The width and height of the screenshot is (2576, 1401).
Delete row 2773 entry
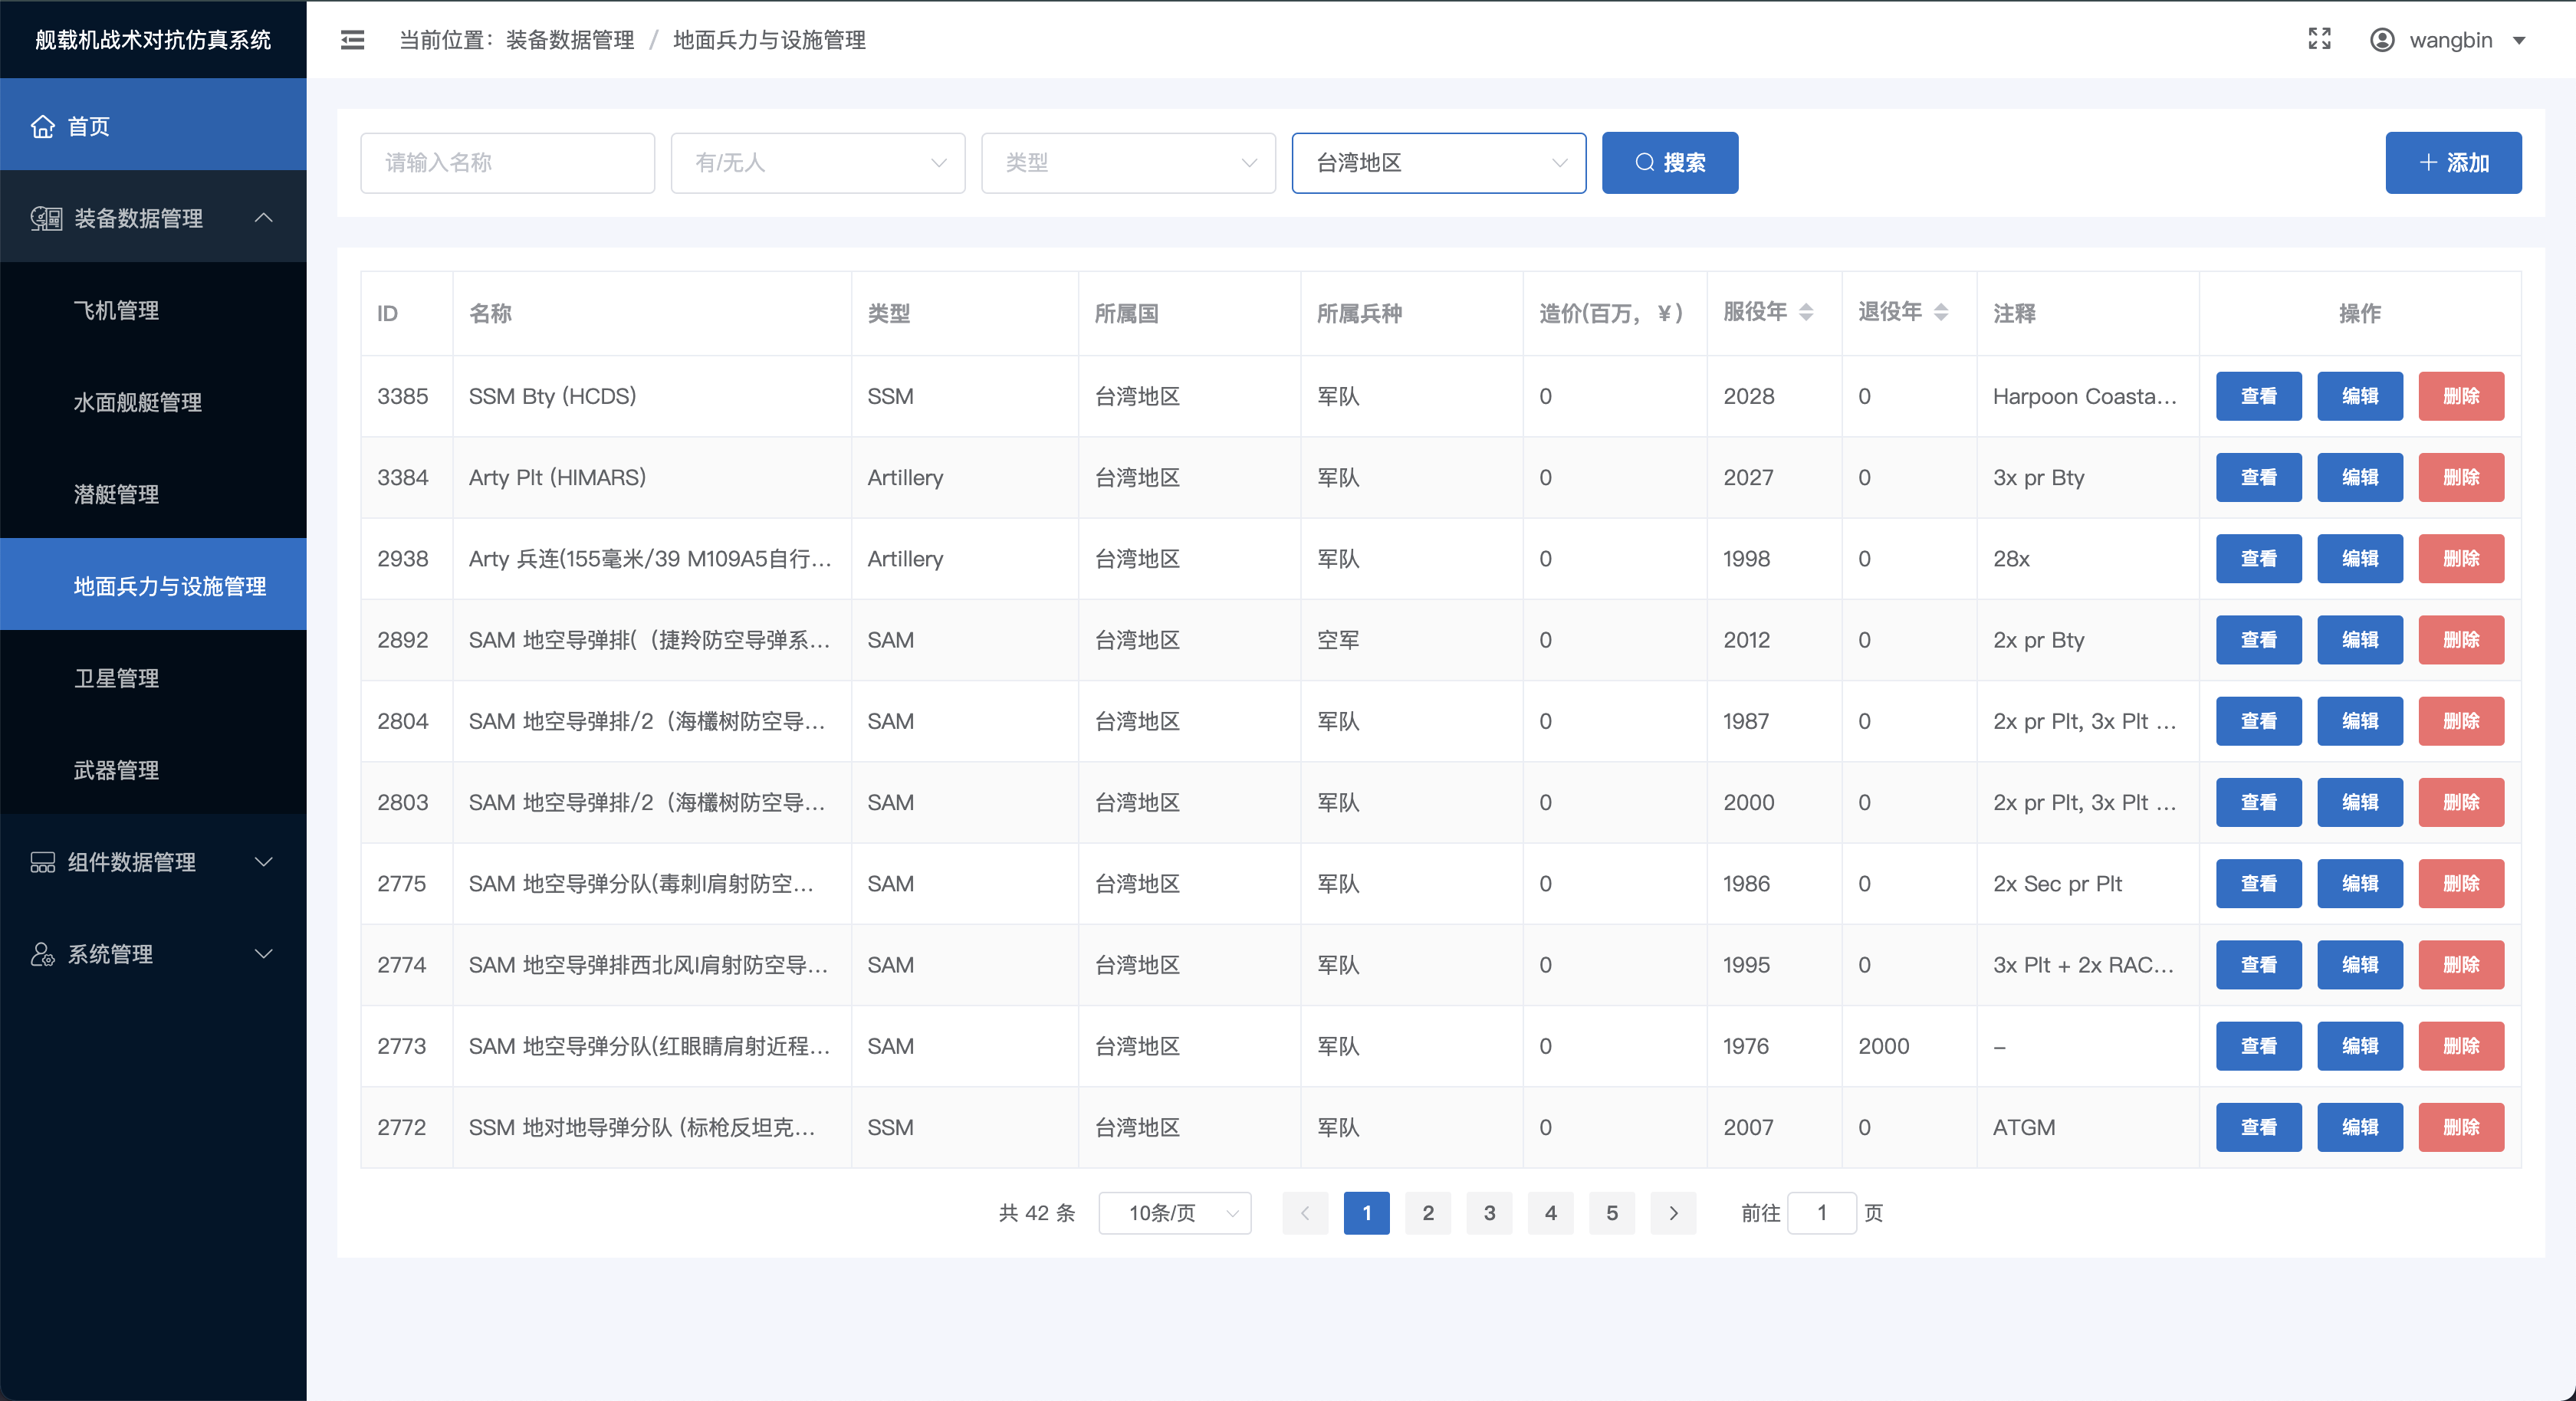coord(2460,1046)
